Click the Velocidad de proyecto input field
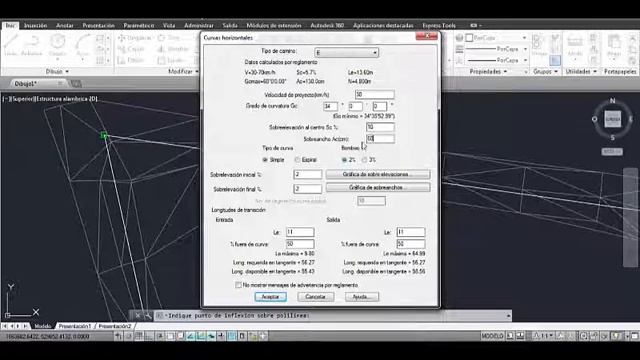 pos(374,95)
